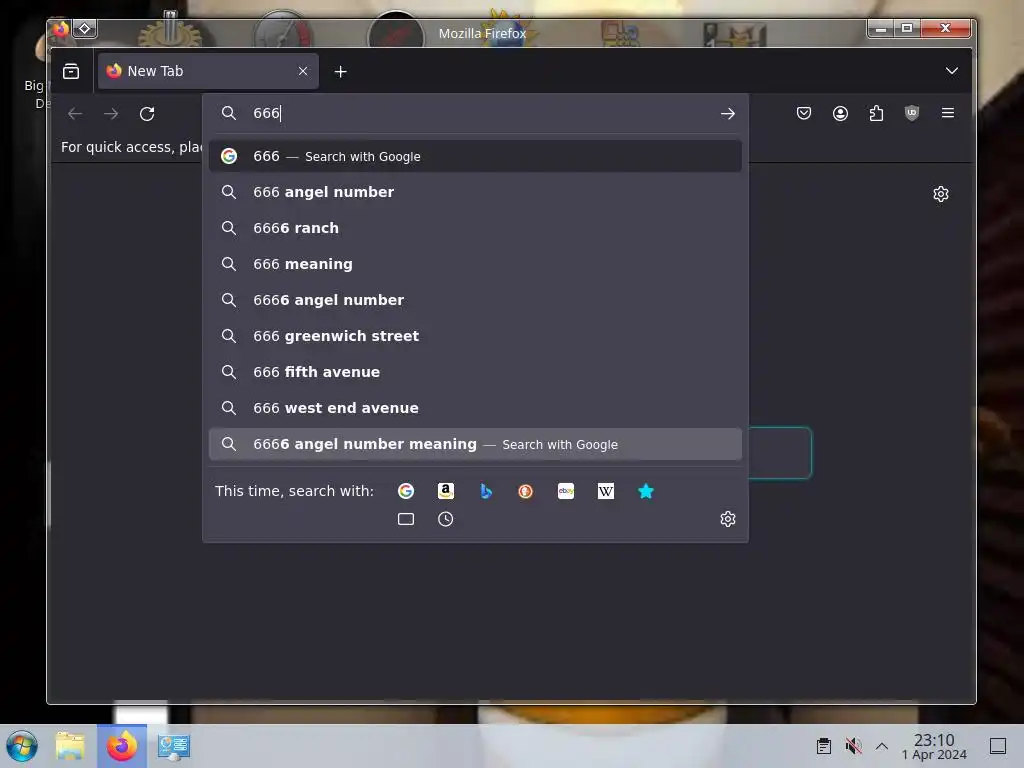The width and height of the screenshot is (1024, 768).
Task: Open the Firefox View icon beside tabs
Action: click(71, 71)
